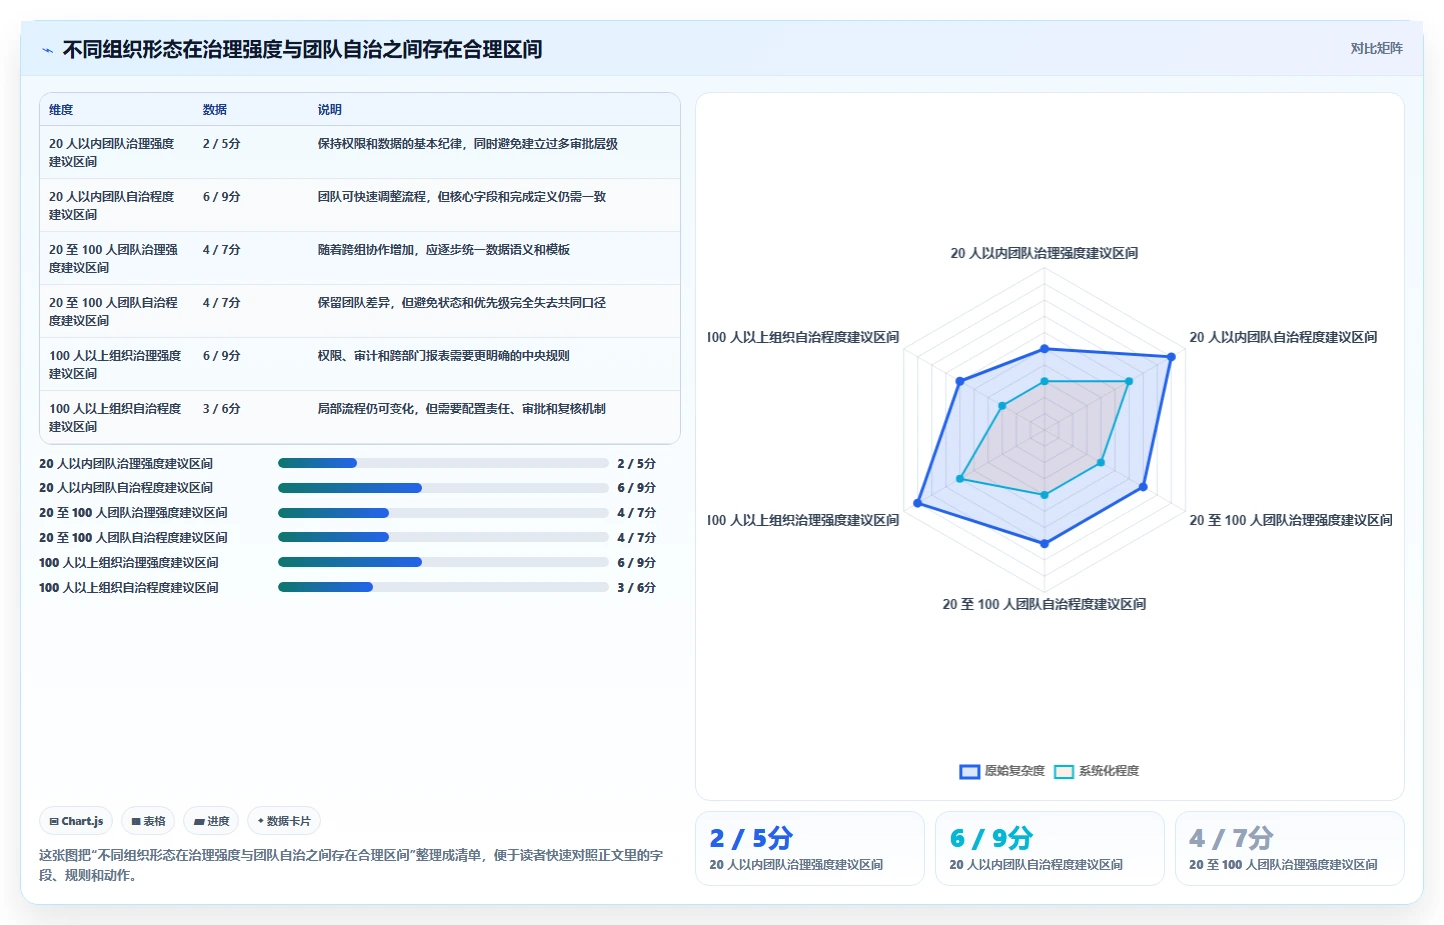This screenshot has height=925, width=1444.
Task: Click blue radar point on 100 人以上组织自治程度 axis
Action: click(960, 381)
